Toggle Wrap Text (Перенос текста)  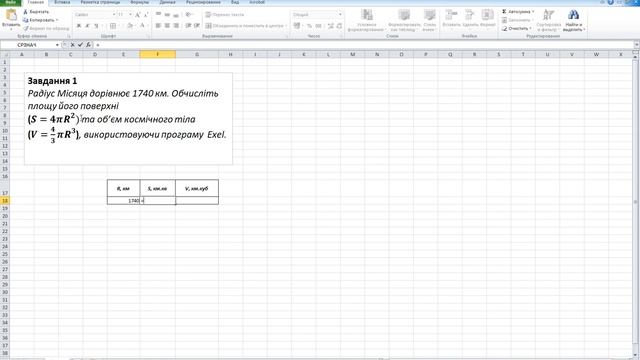point(224,15)
